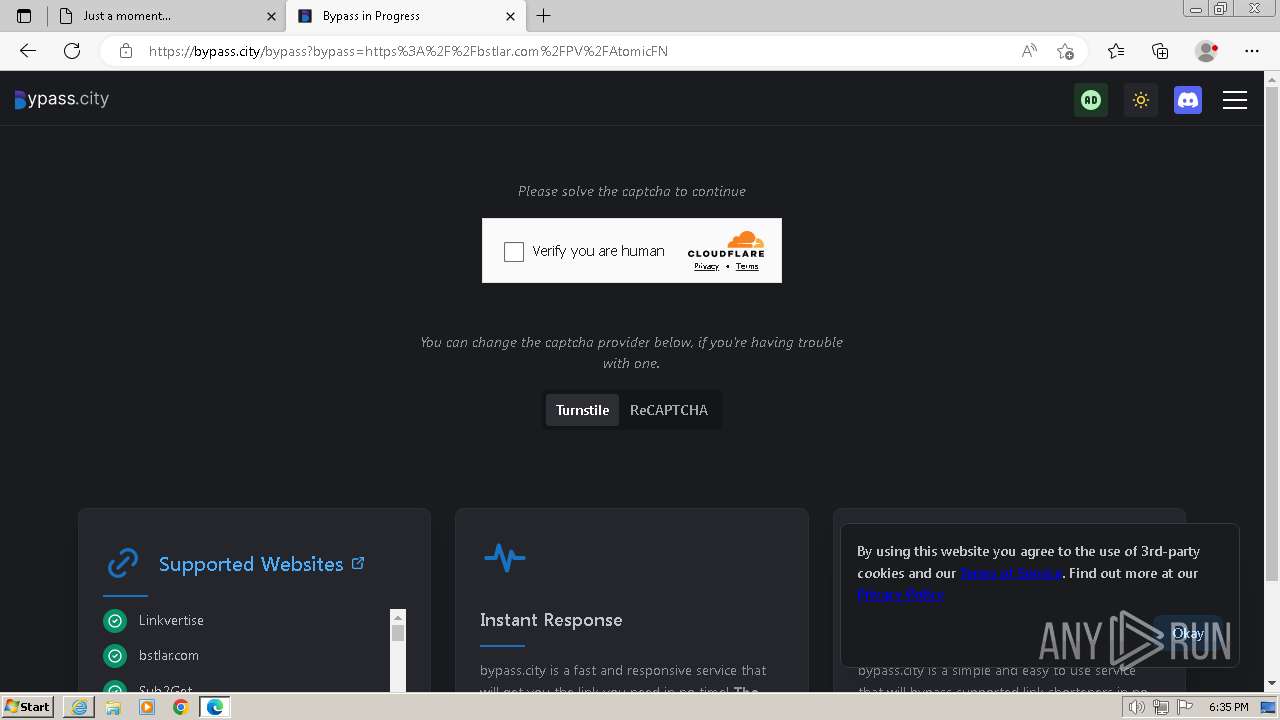Click the external link icon beside Supported Websites

[x=358, y=563]
